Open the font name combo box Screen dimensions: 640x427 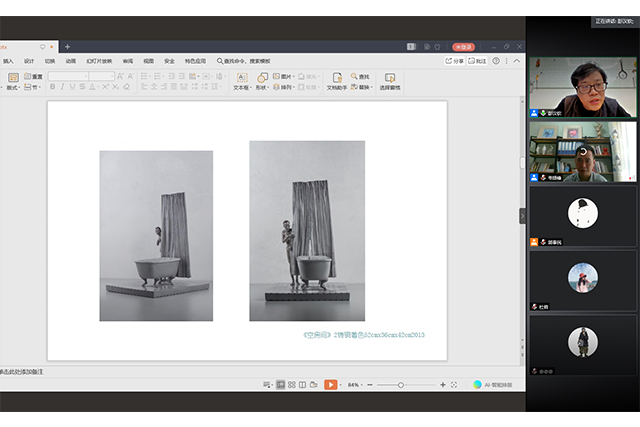(68, 76)
